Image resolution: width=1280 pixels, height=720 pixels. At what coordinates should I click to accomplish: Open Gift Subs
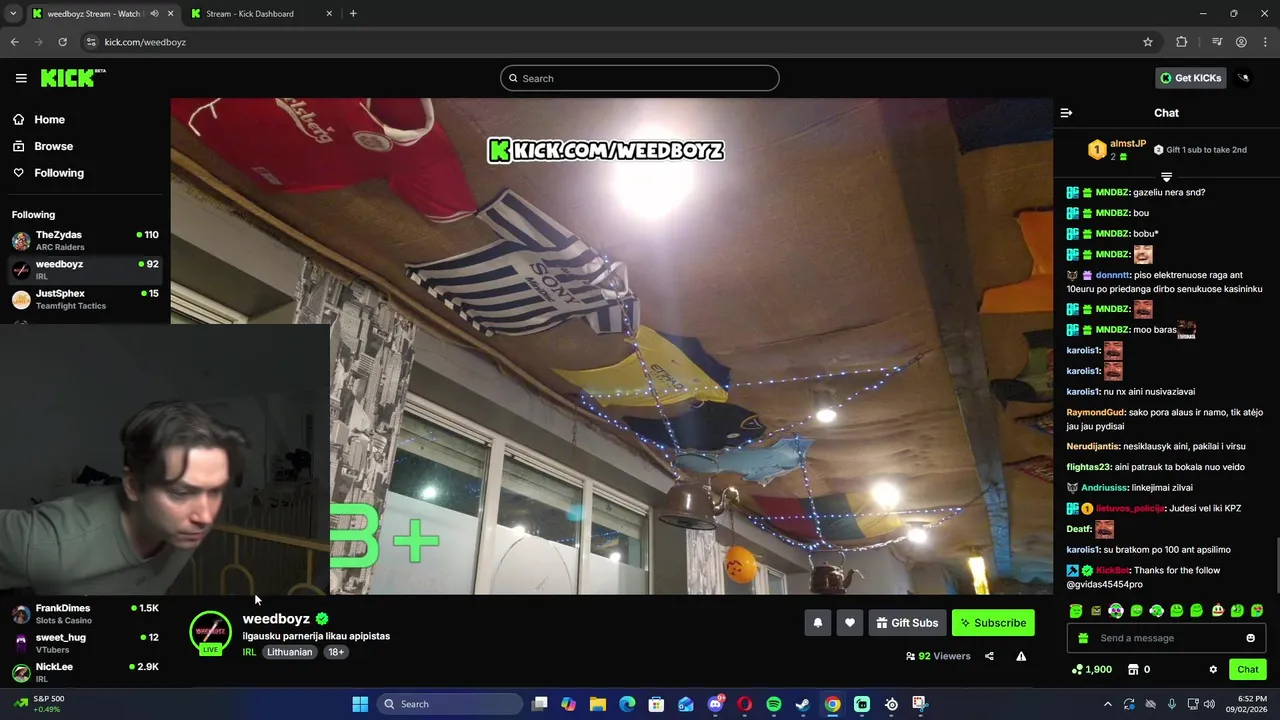point(907,623)
